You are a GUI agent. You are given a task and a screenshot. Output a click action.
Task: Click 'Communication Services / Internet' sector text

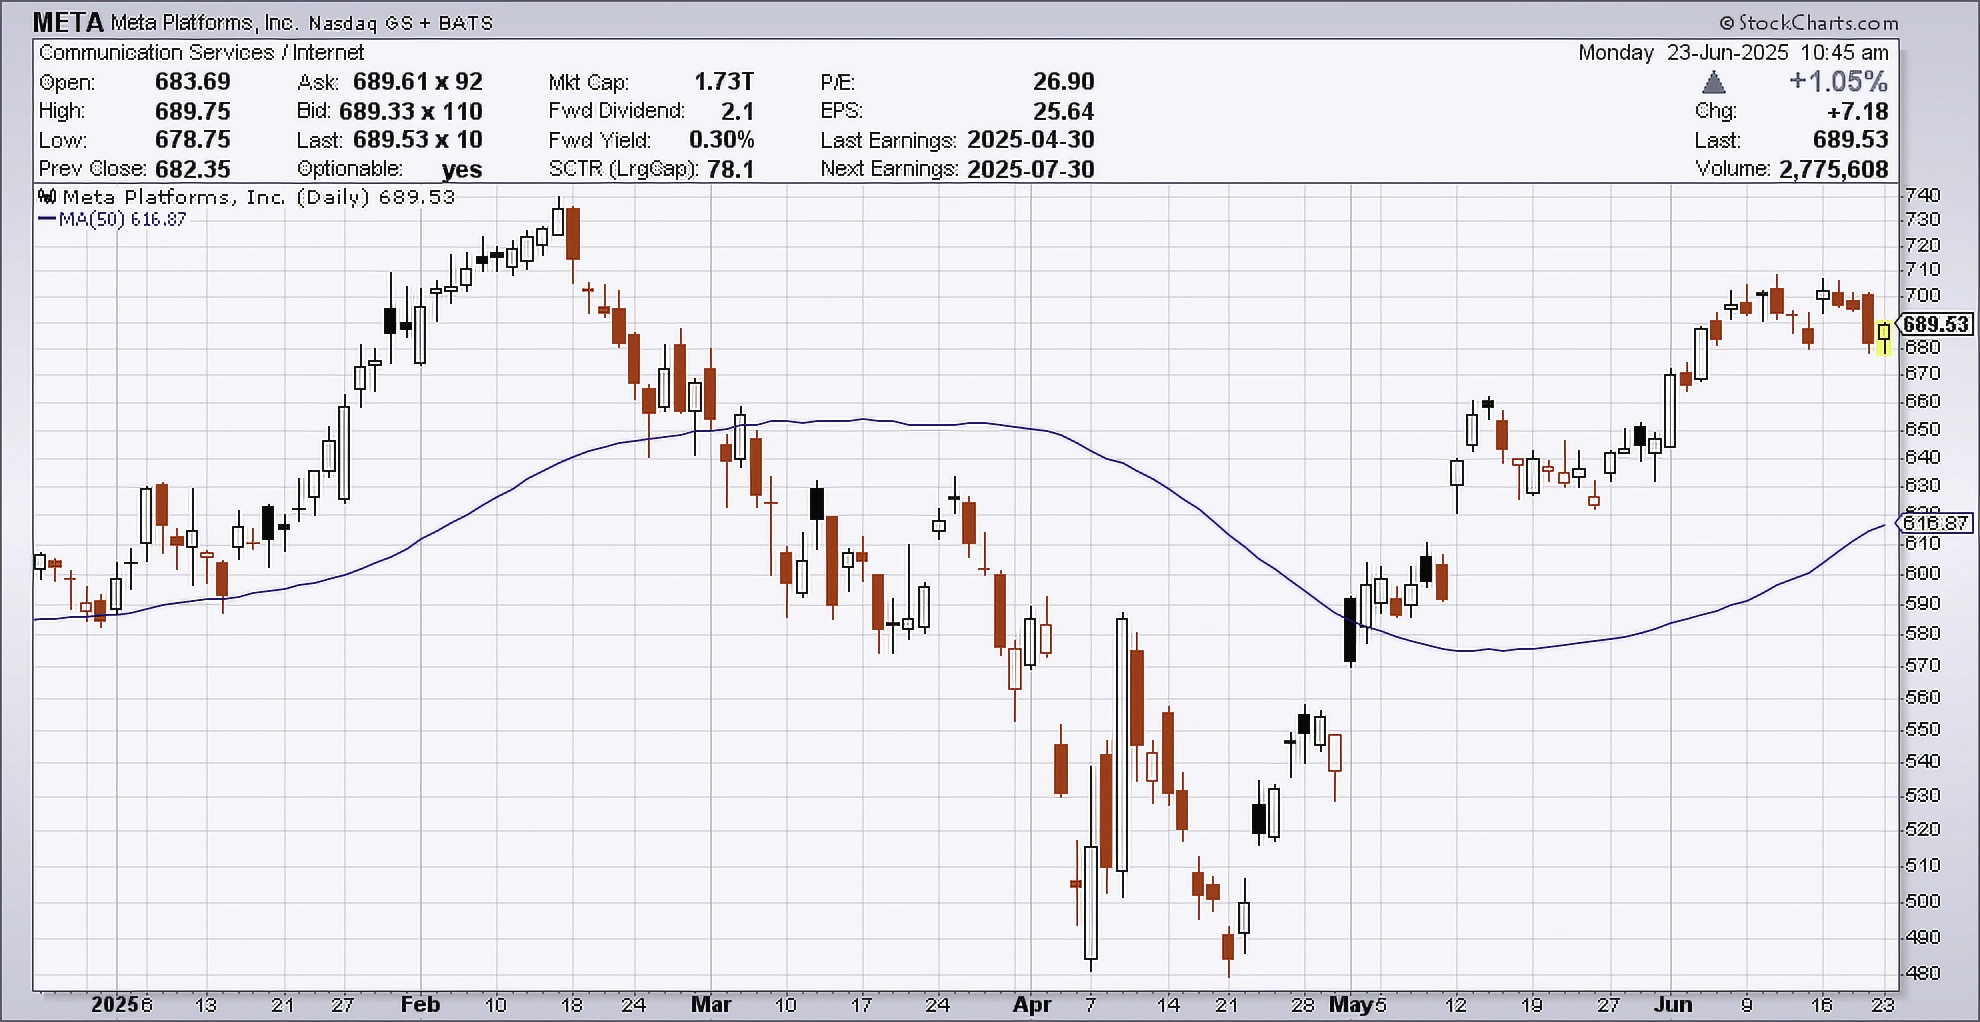(x=201, y=52)
